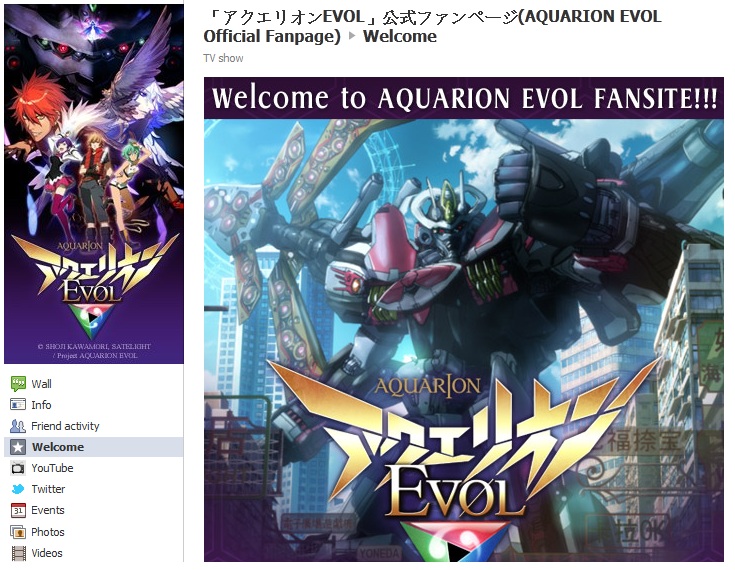The width and height of the screenshot is (735, 570).
Task: Select the Welcome tab label
Action: click(58, 447)
